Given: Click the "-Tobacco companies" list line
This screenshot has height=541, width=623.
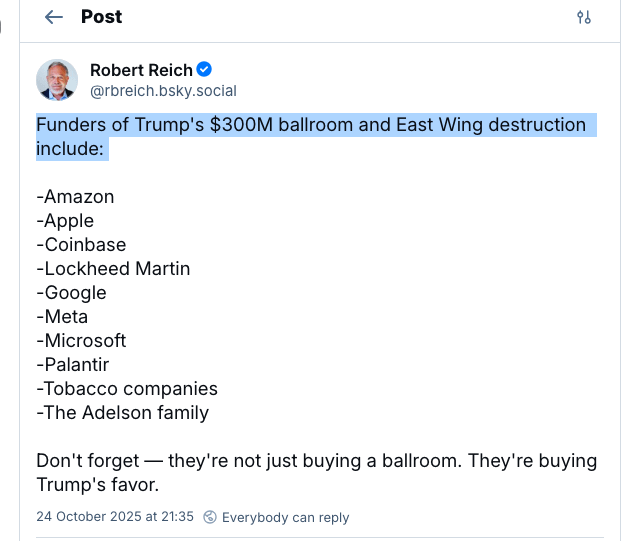Looking at the screenshot, I should point(127,389).
